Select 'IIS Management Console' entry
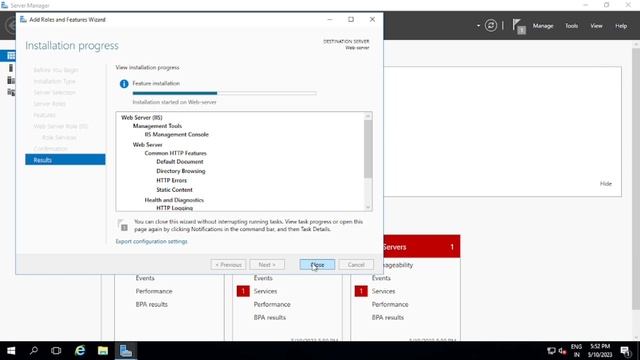 tap(176, 134)
